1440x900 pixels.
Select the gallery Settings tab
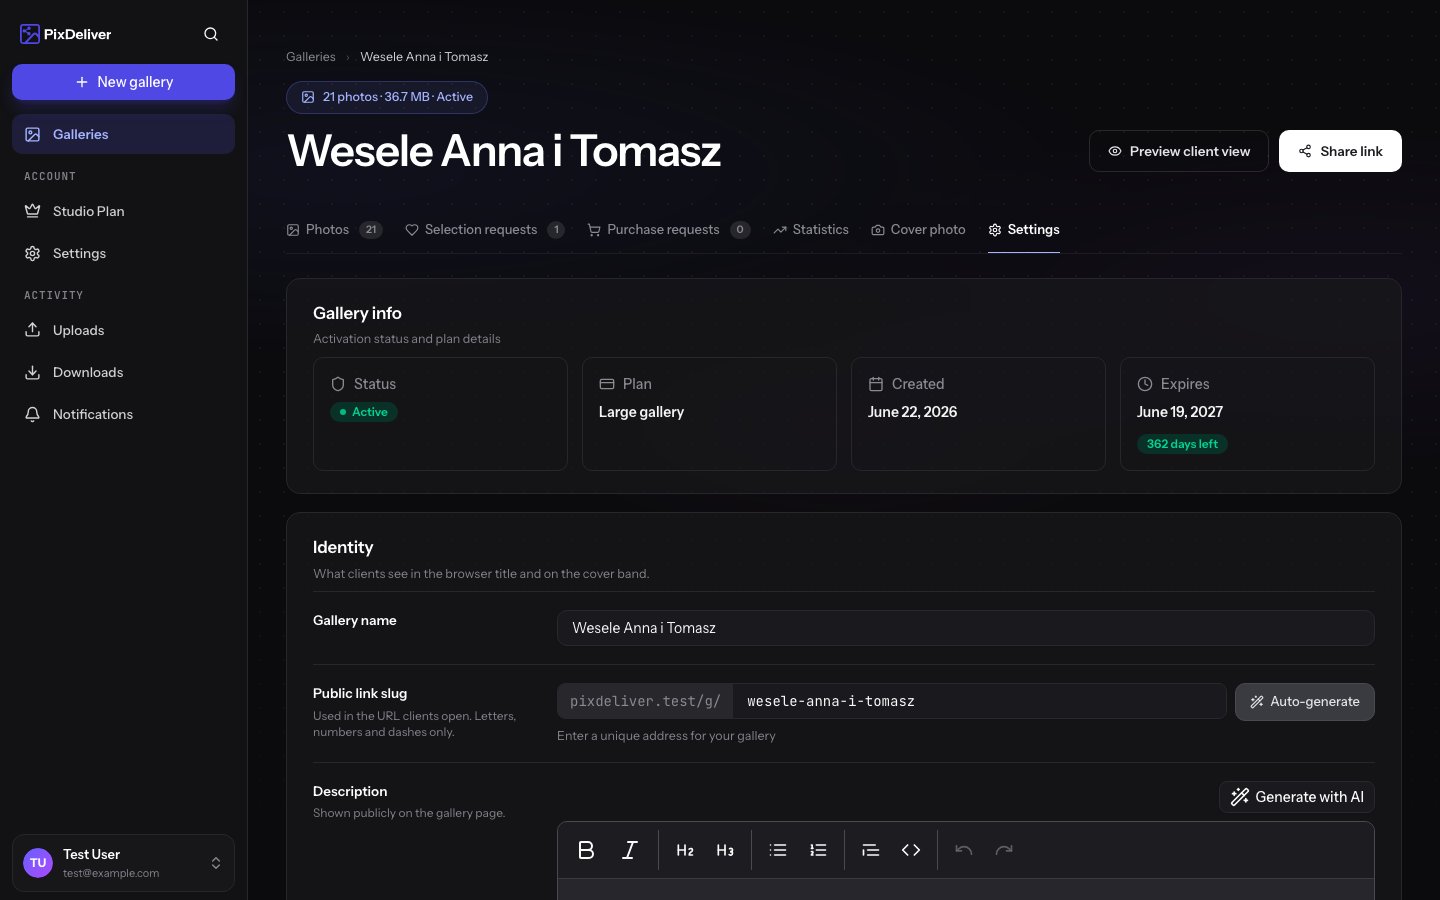click(x=1024, y=230)
